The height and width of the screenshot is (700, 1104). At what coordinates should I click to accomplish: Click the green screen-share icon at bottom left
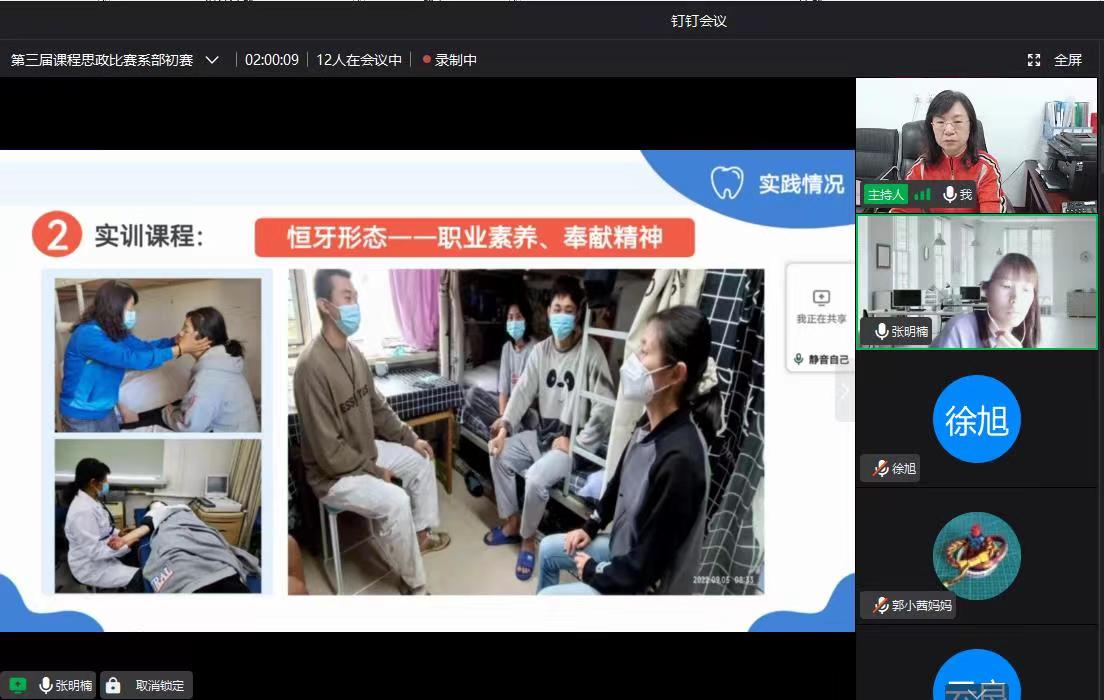[18, 685]
